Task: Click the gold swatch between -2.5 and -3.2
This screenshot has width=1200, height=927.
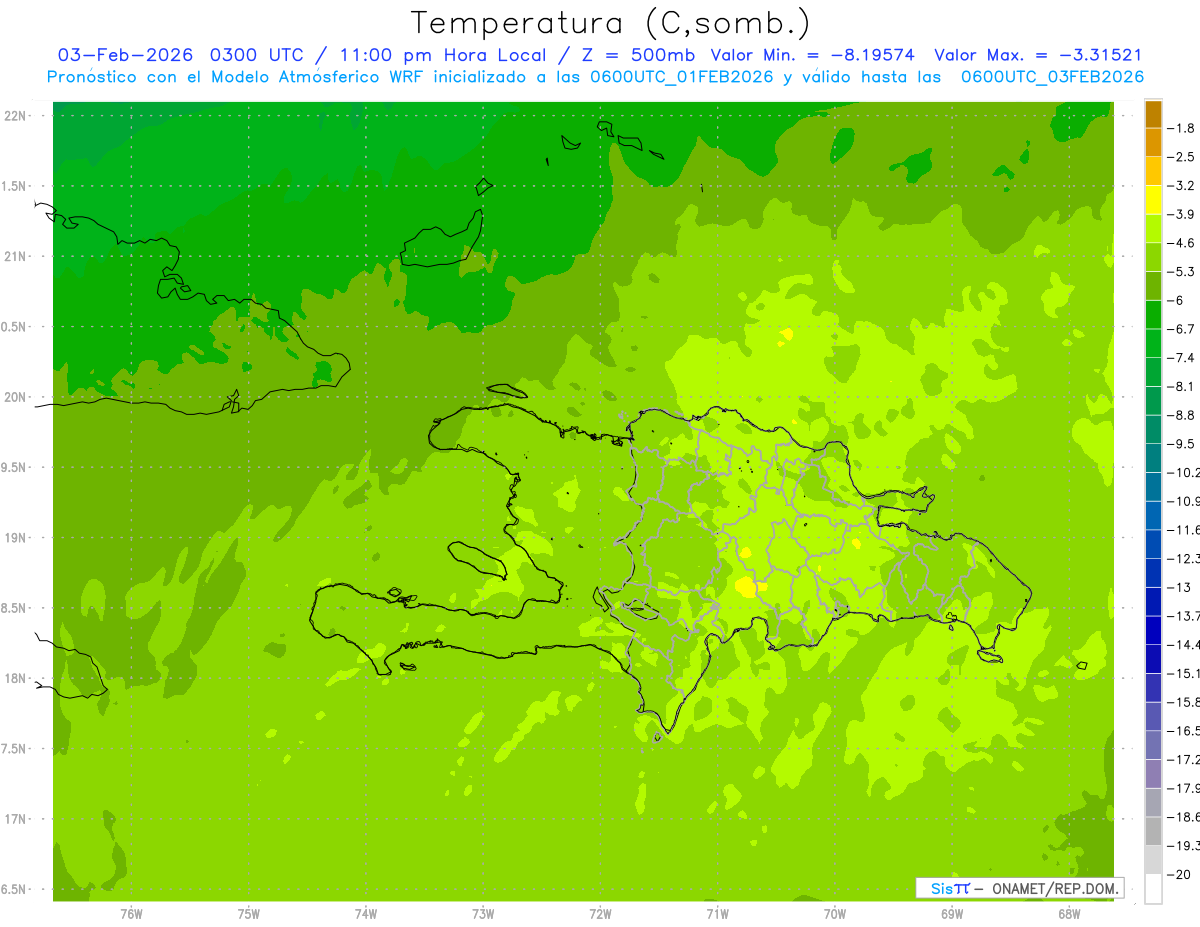Action: (x=1153, y=171)
